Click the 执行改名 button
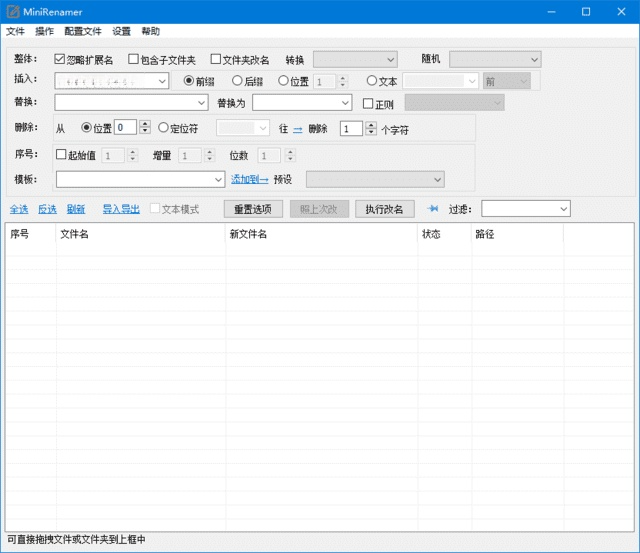 (384, 209)
